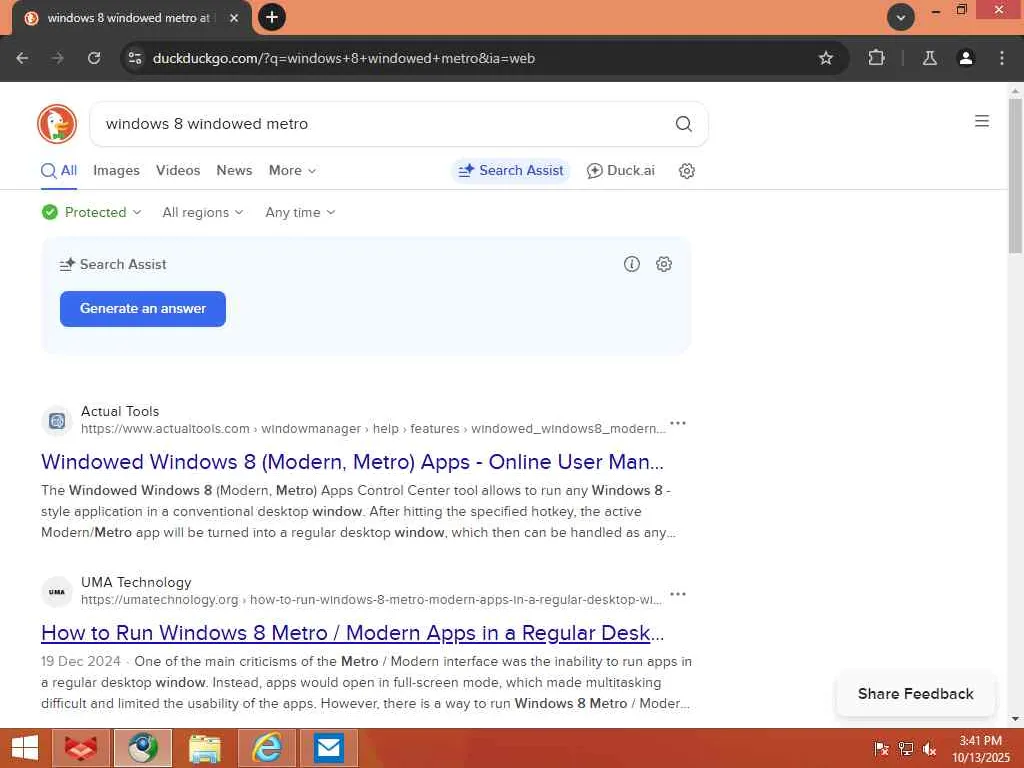Click the Chromium taskbar icon
This screenshot has width=1024, height=768.
(143, 748)
